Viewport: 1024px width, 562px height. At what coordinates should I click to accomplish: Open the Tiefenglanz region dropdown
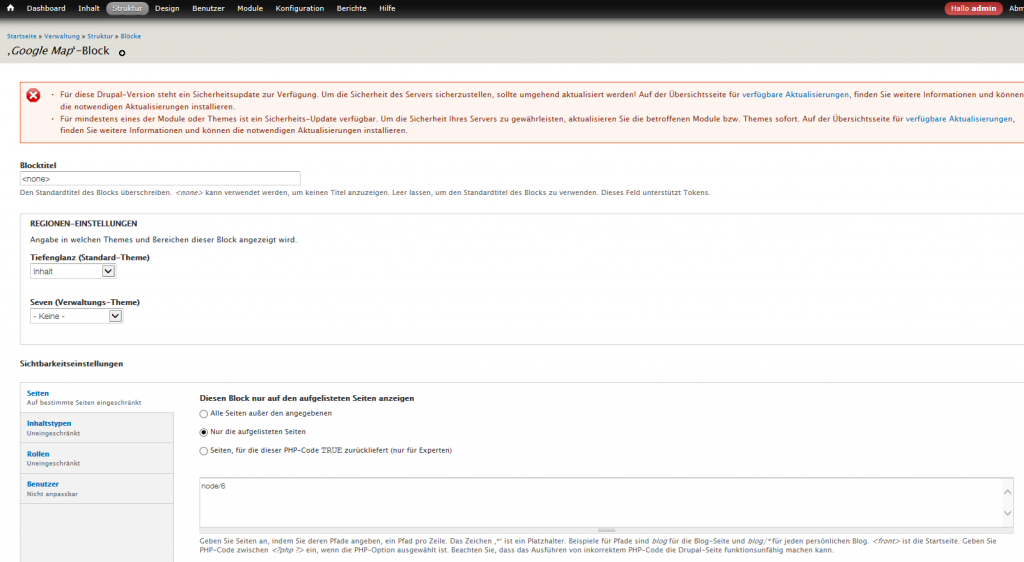pos(73,271)
